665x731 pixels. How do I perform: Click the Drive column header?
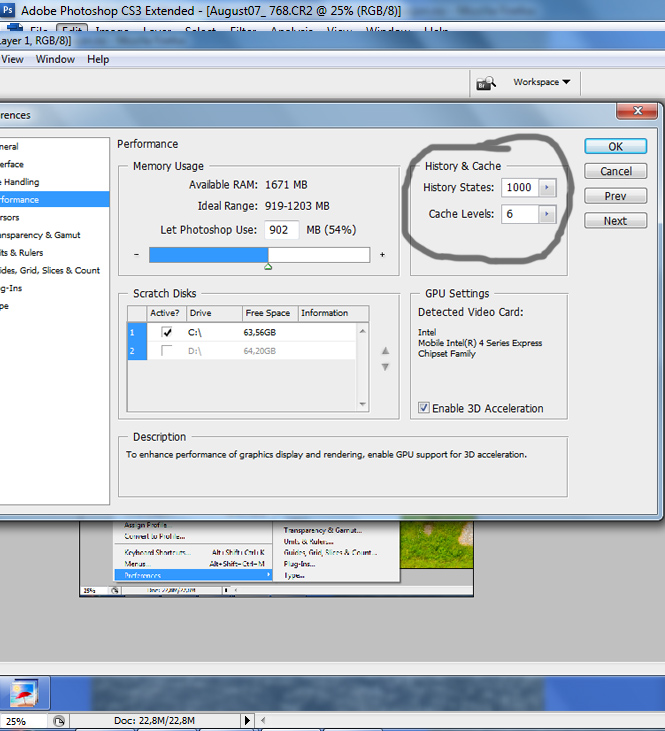point(214,313)
